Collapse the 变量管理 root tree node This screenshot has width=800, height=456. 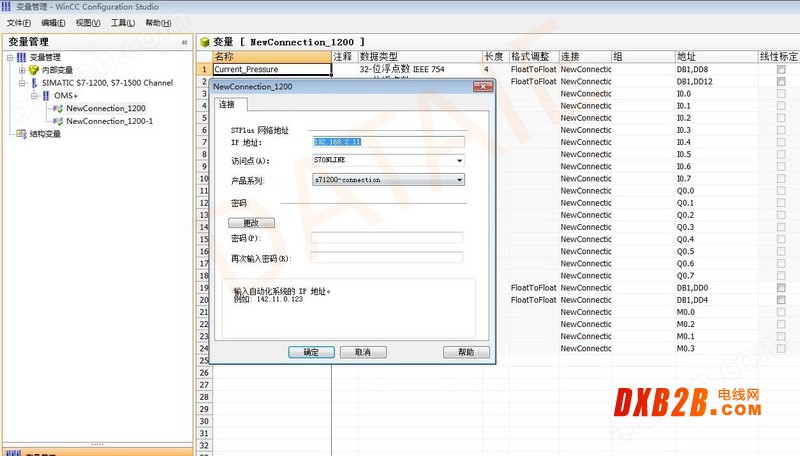point(10,57)
